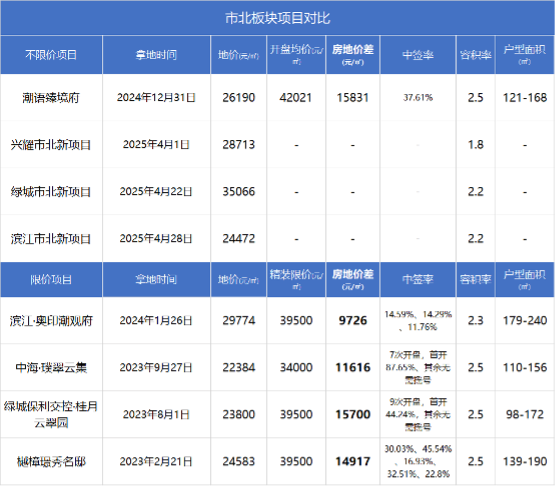The image size is (556, 486).
Task: Select the land price 24583 cell
Action: pos(239,461)
